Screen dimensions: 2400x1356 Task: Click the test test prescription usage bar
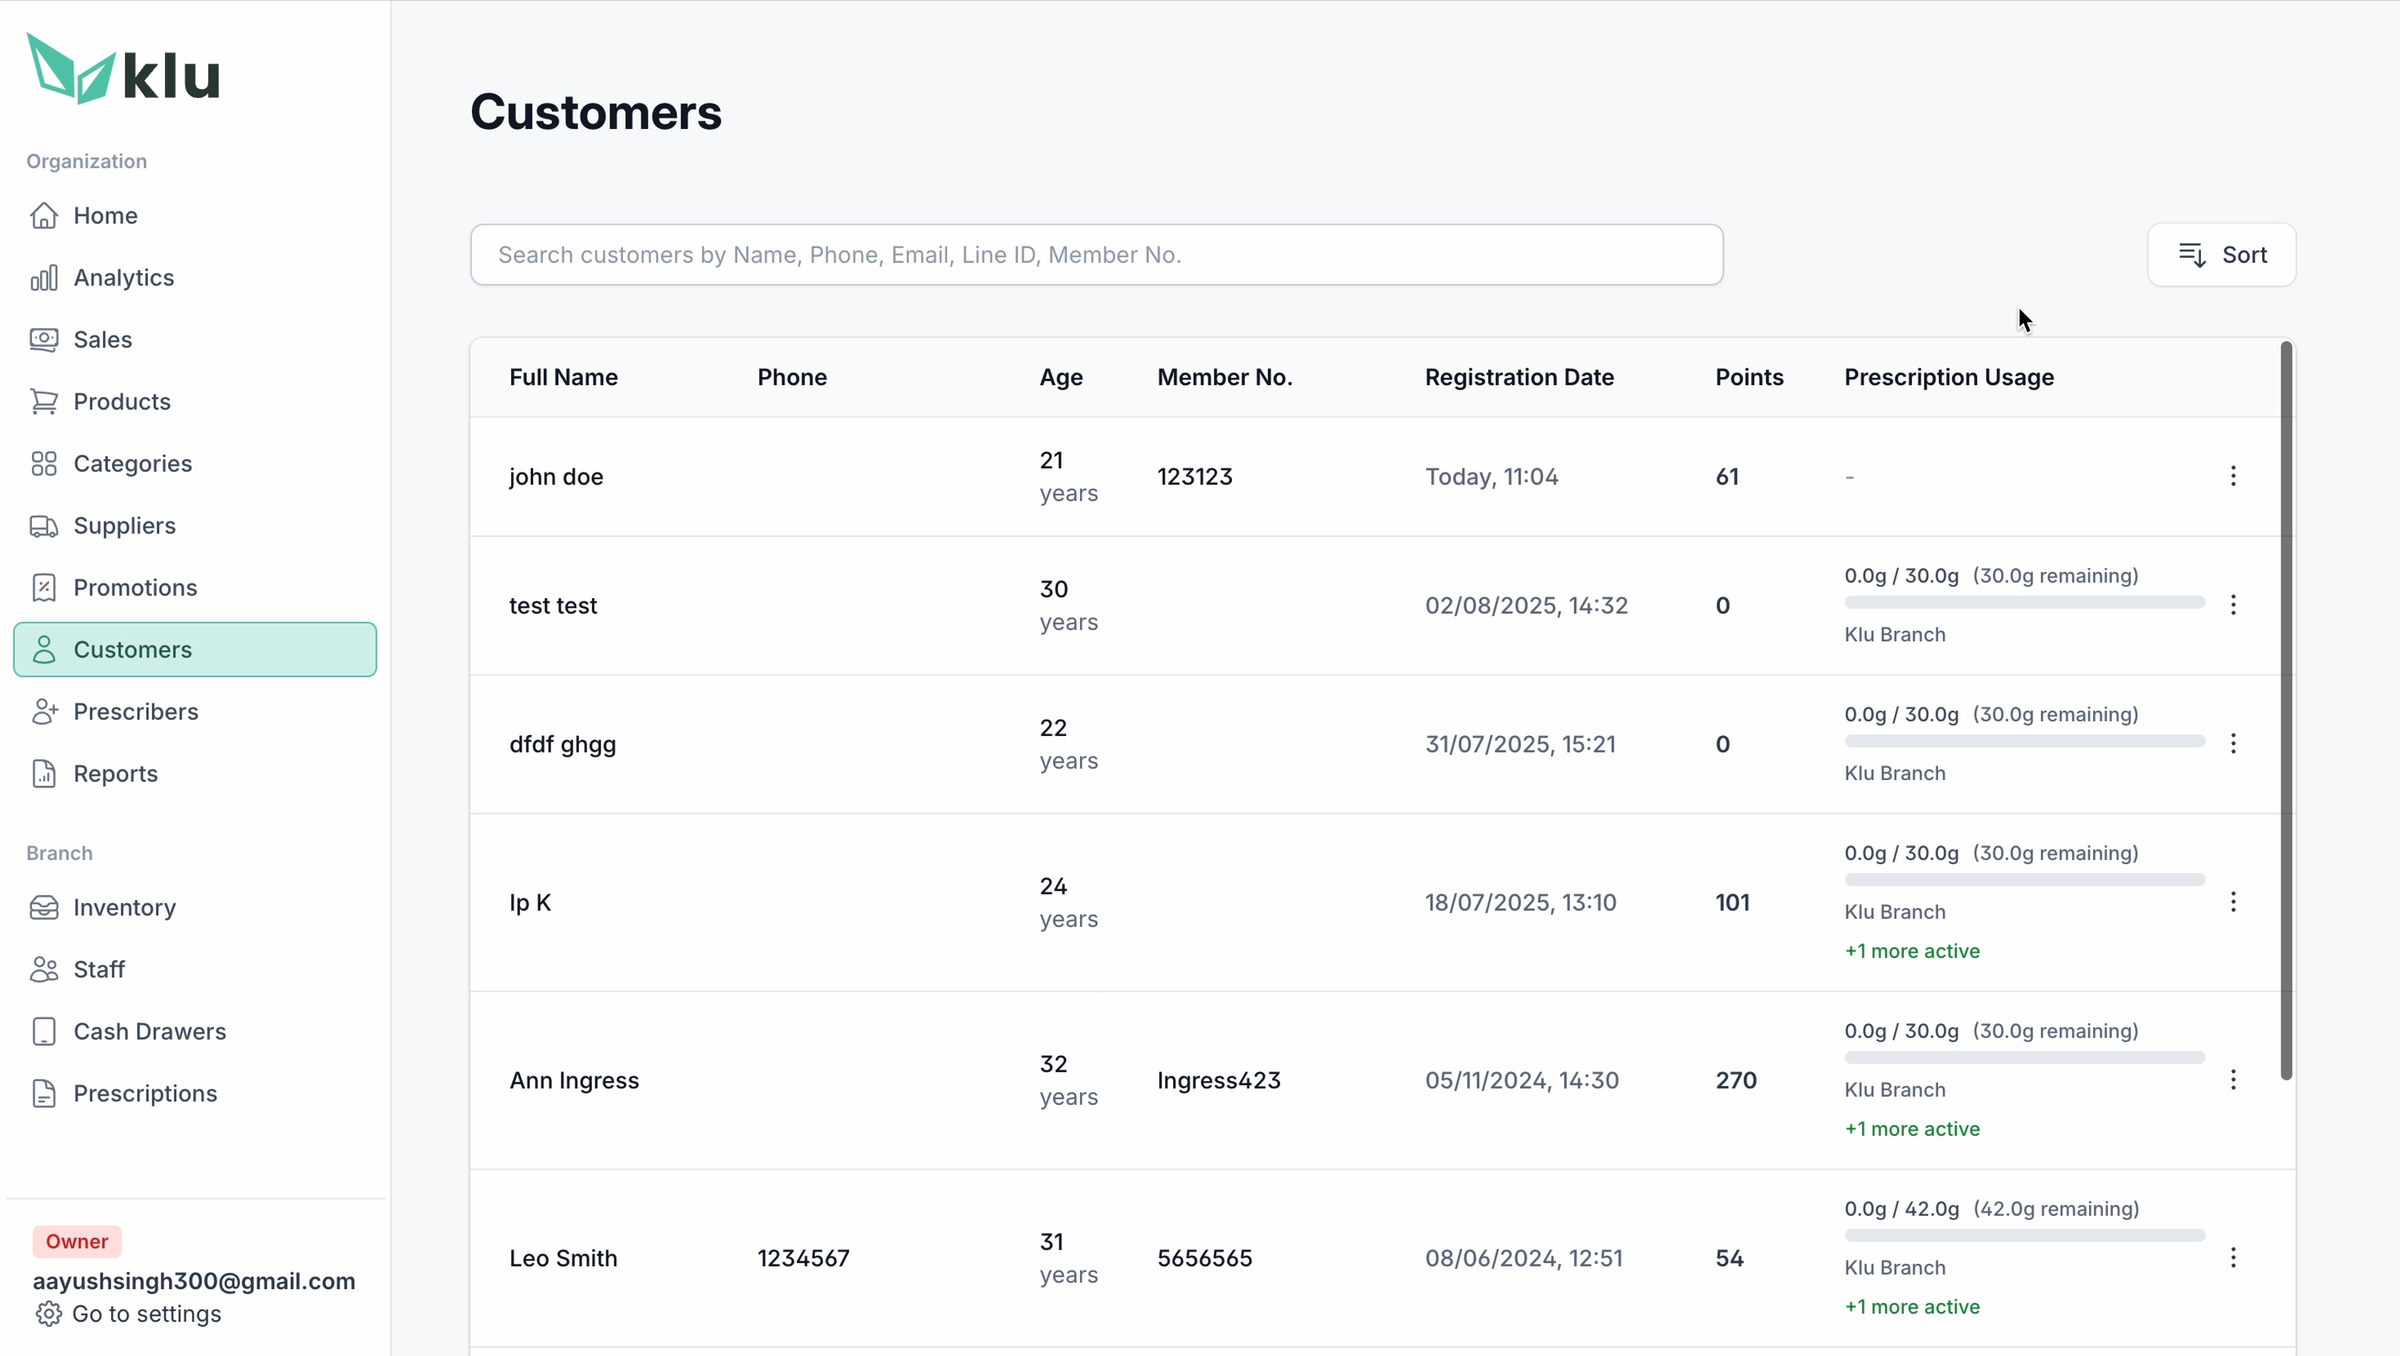pyautogui.click(x=2025, y=603)
